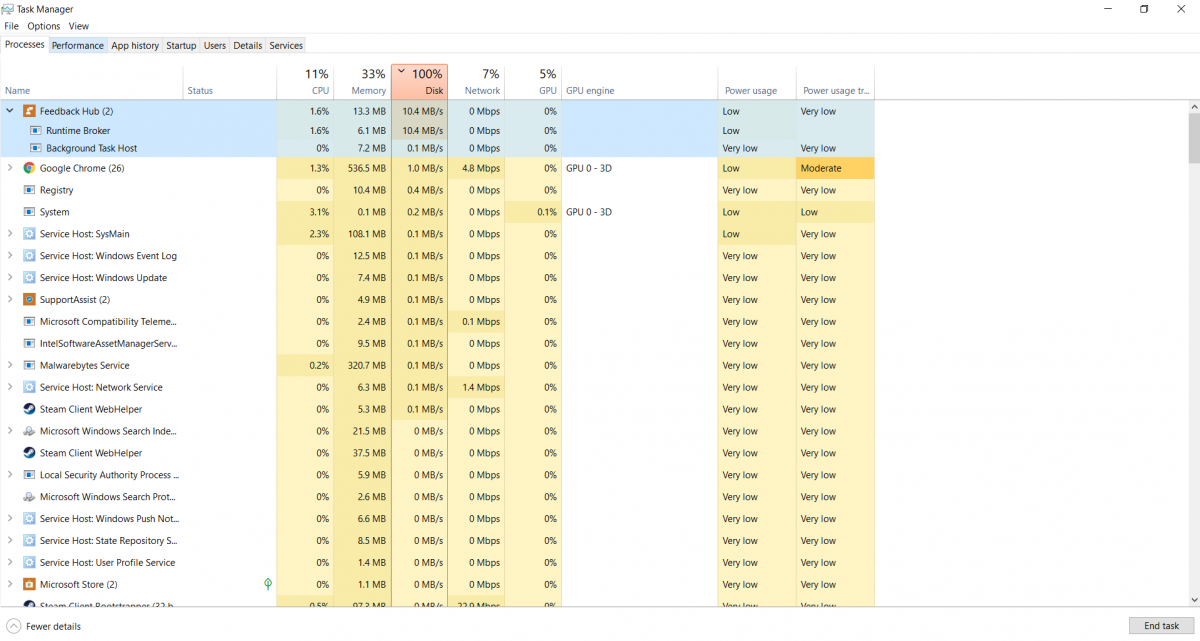Expand the Malwarebytes Service entry

[10, 365]
